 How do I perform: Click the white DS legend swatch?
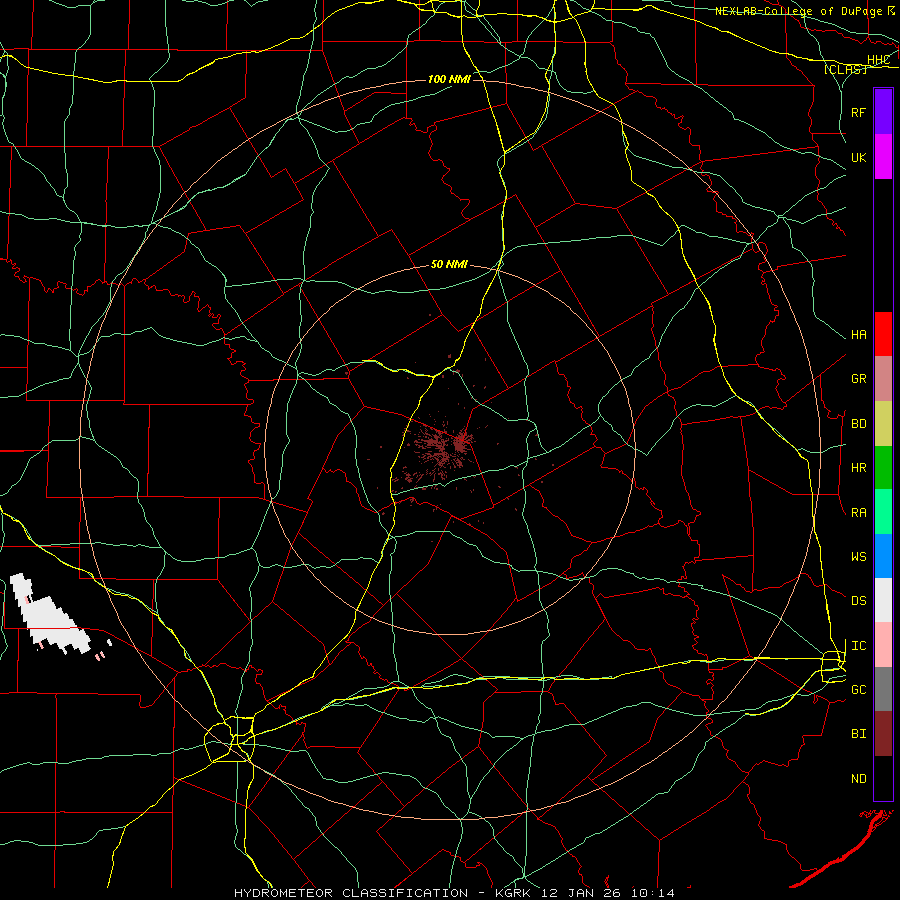click(x=883, y=600)
